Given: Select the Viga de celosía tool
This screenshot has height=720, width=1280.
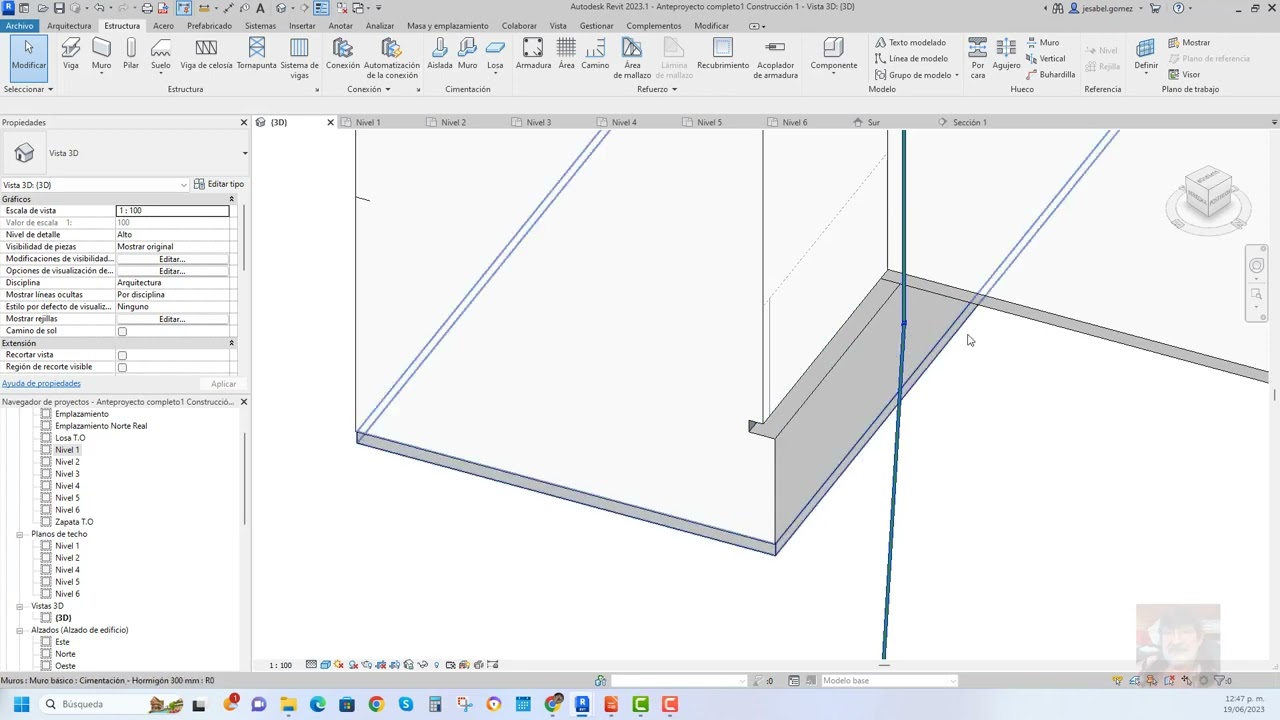Looking at the screenshot, I should (x=206, y=54).
